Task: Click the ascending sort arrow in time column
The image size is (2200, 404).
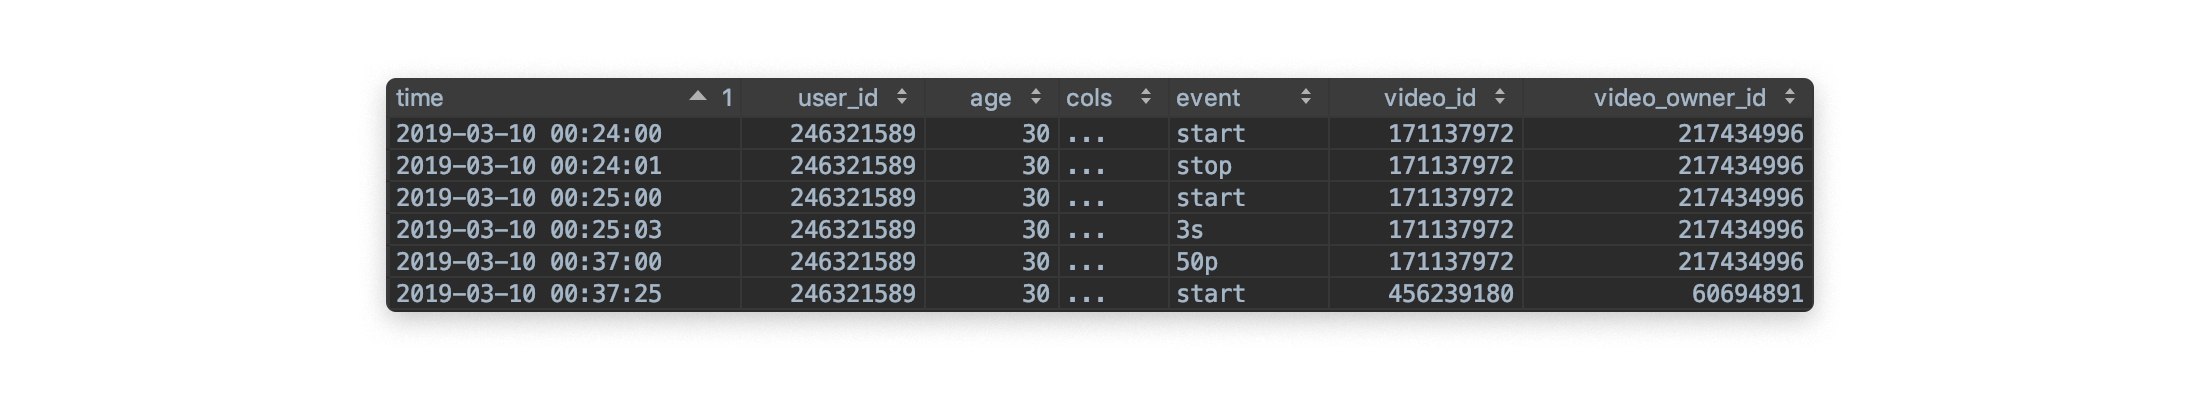Action: [x=698, y=97]
